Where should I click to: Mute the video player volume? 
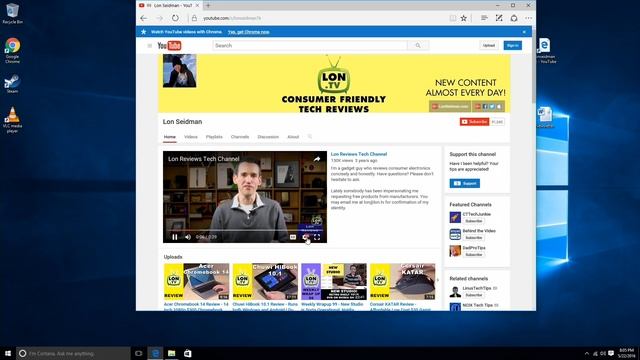point(188,237)
